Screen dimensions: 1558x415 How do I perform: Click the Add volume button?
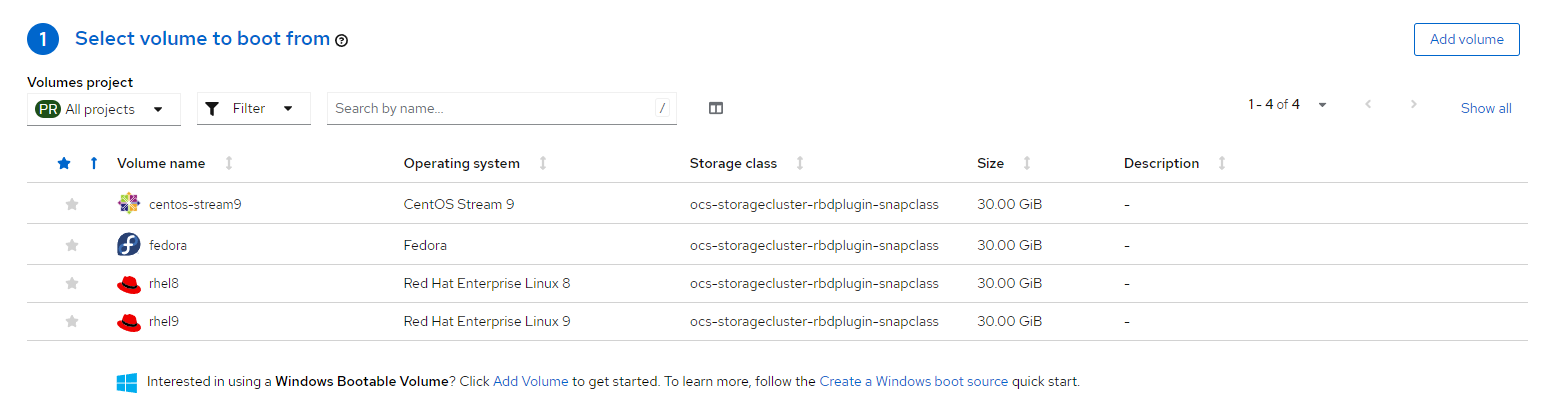click(x=1466, y=40)
